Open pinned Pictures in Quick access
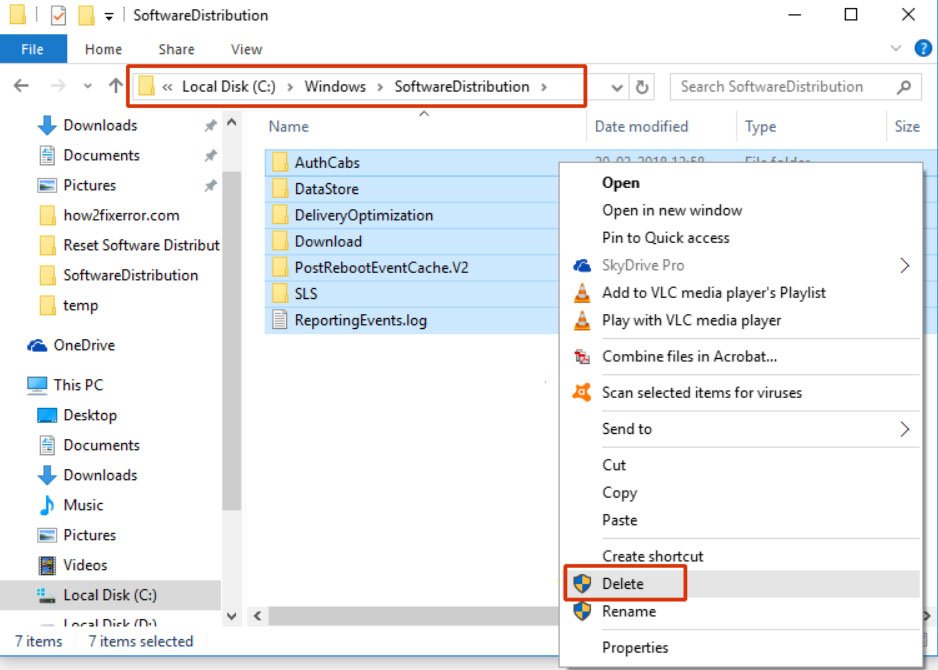Viewport: 938px width, 670px height. [x=90, y=185]
